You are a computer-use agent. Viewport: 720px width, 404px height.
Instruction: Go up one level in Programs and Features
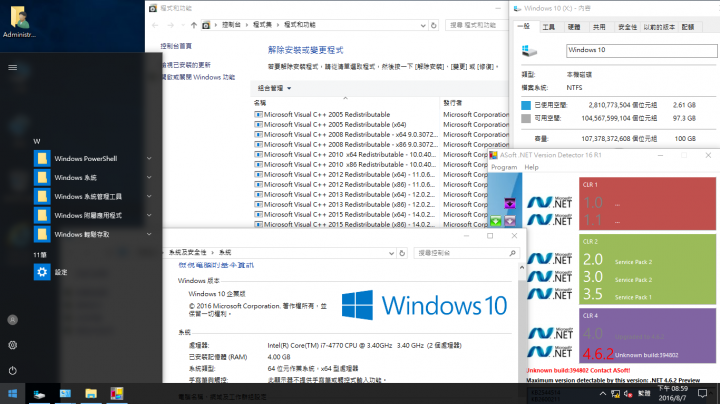[x=194, y=25]
